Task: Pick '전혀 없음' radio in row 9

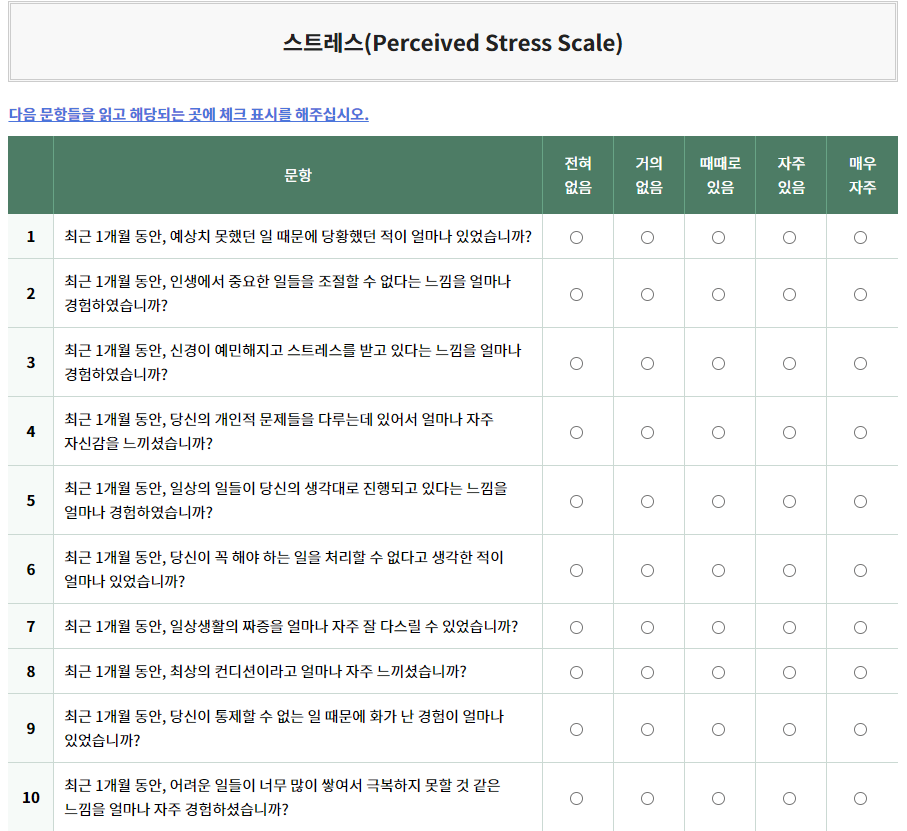Action: pyautogui.click(x=576, y=729)
